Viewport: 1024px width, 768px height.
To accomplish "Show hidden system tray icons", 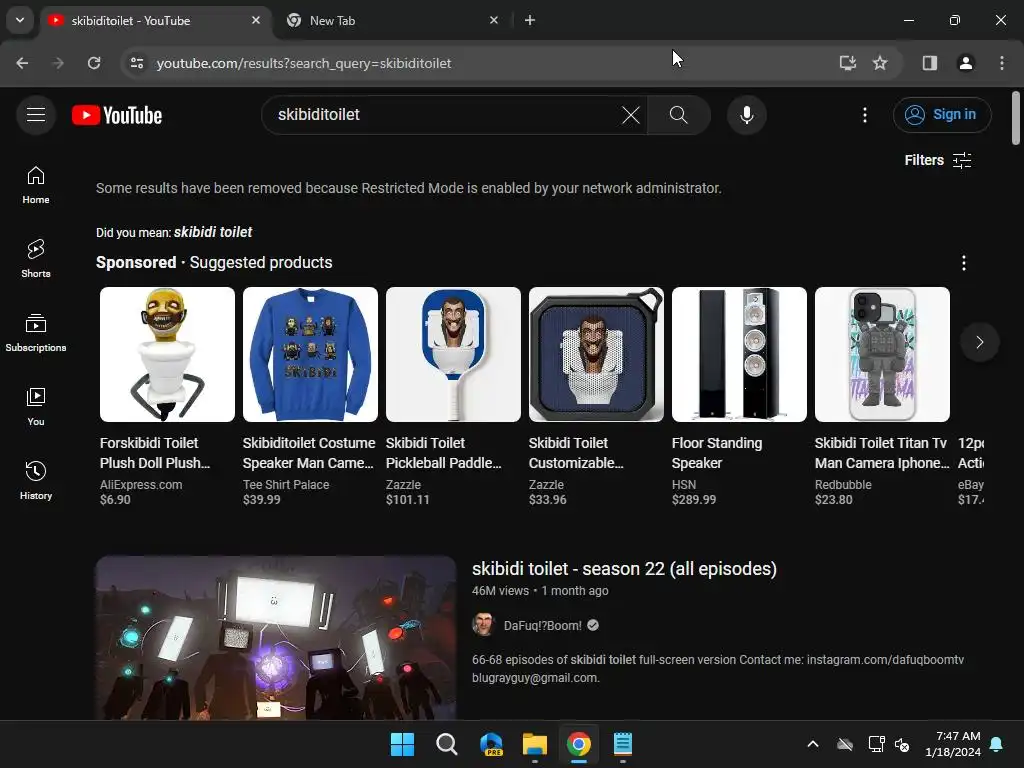I will 812,744.
